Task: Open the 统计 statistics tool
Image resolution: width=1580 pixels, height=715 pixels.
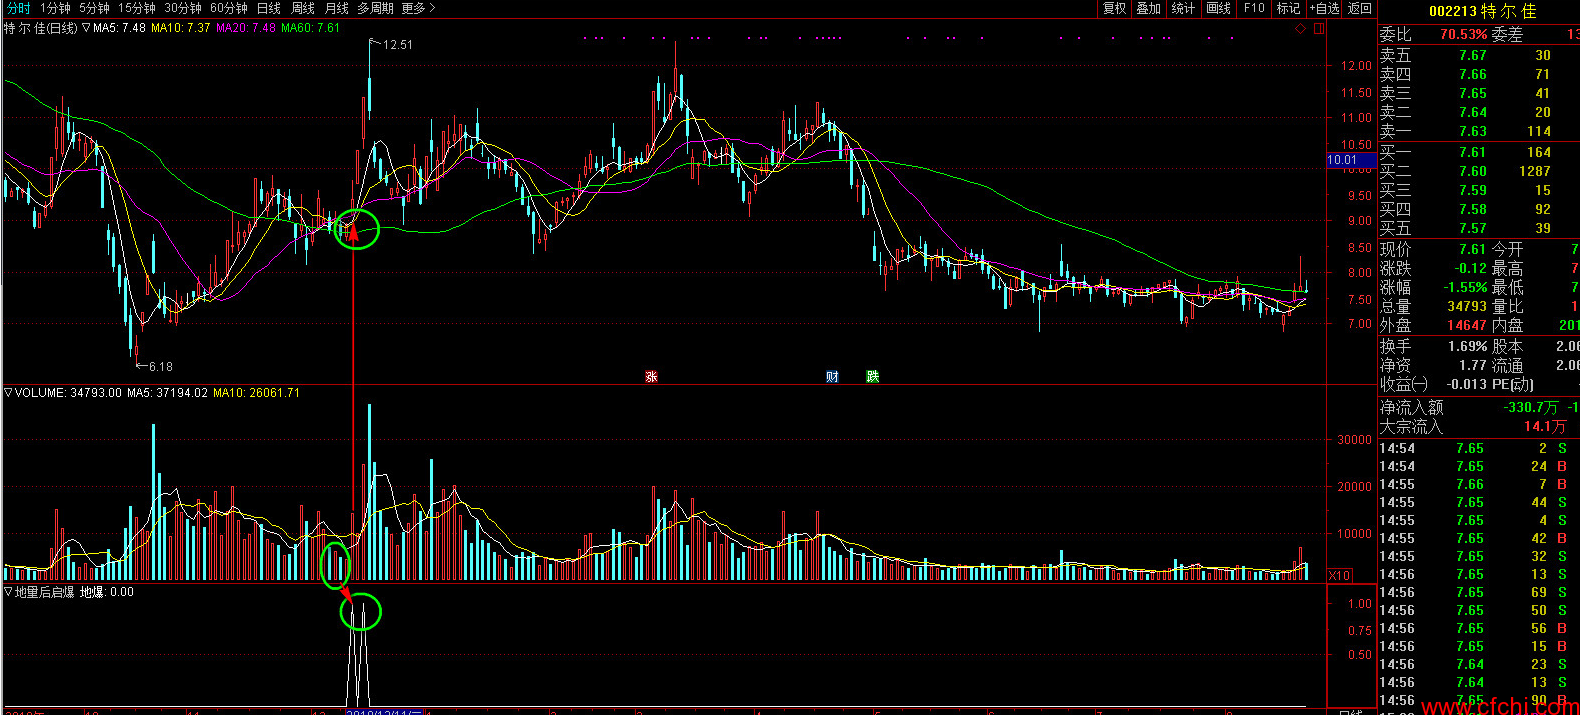Action: tap(1183, 8)
